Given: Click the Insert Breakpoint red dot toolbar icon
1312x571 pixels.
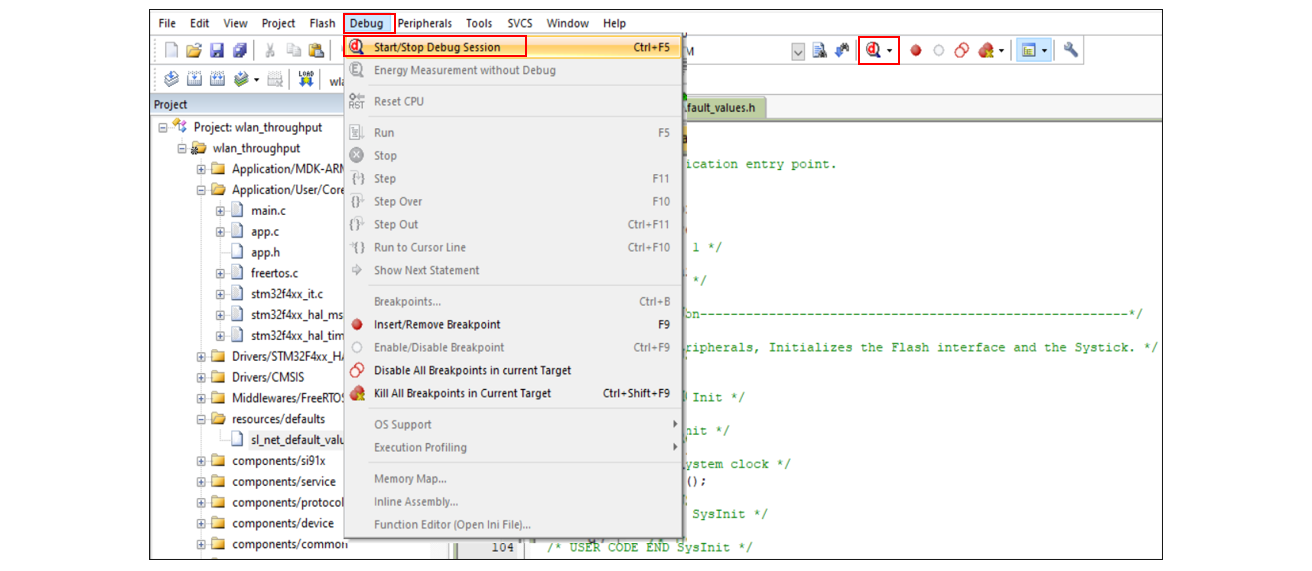Looking at the screenshot, I should (x=915, y=50).
